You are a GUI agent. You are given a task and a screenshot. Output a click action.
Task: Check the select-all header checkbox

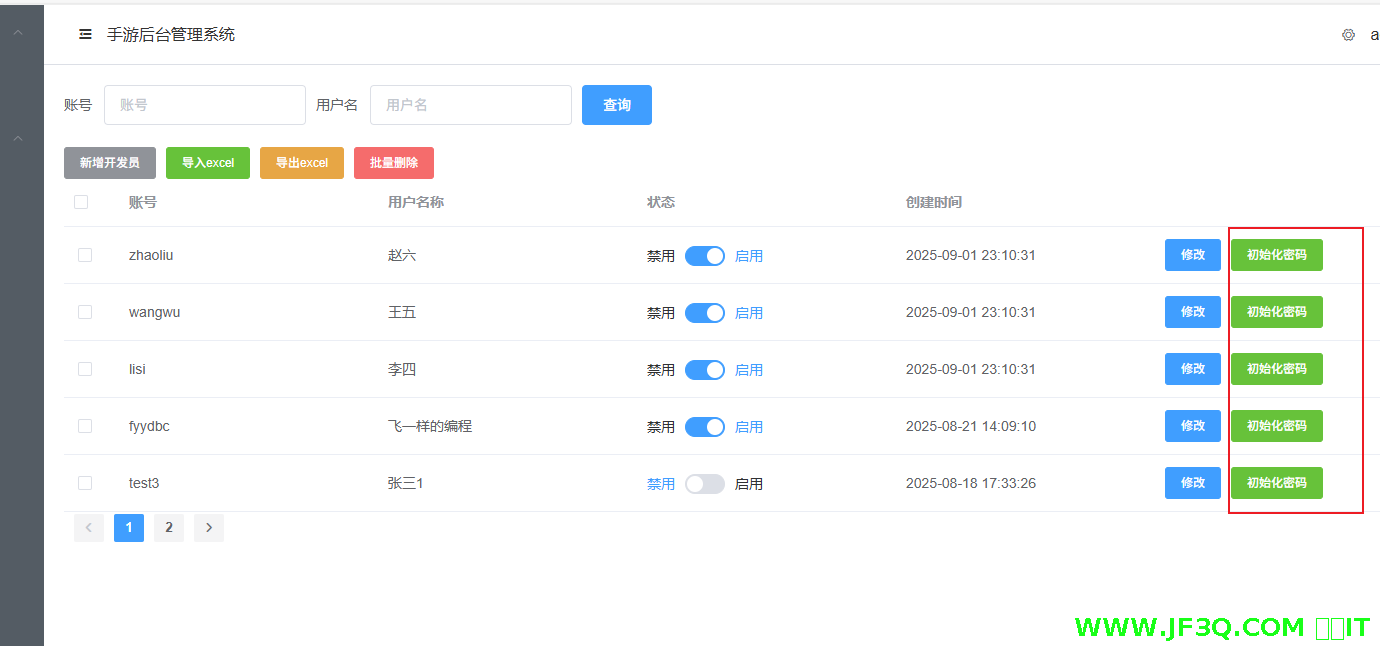pos(81,202)
